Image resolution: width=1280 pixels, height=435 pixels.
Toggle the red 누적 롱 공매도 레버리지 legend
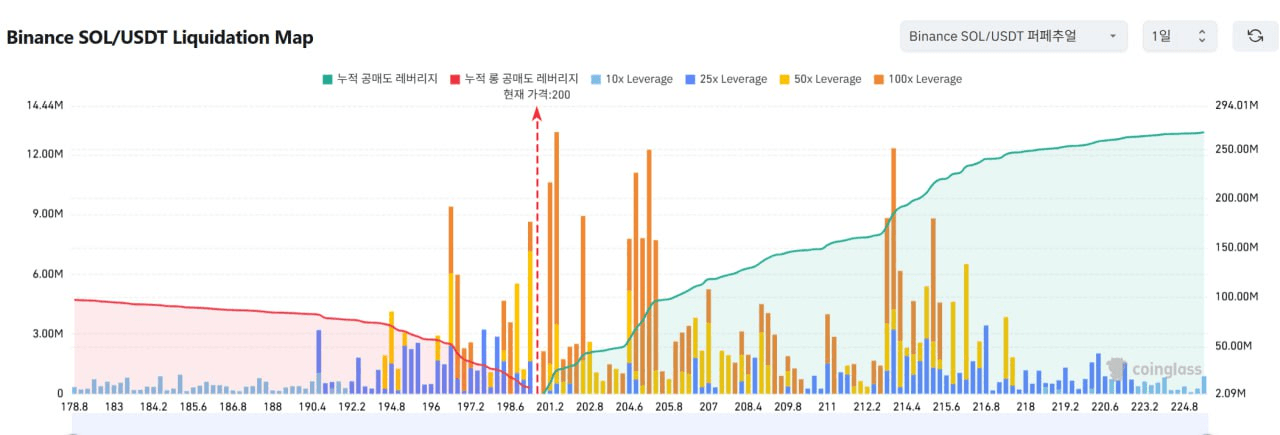pyautogui.click(x=515, y=79)
